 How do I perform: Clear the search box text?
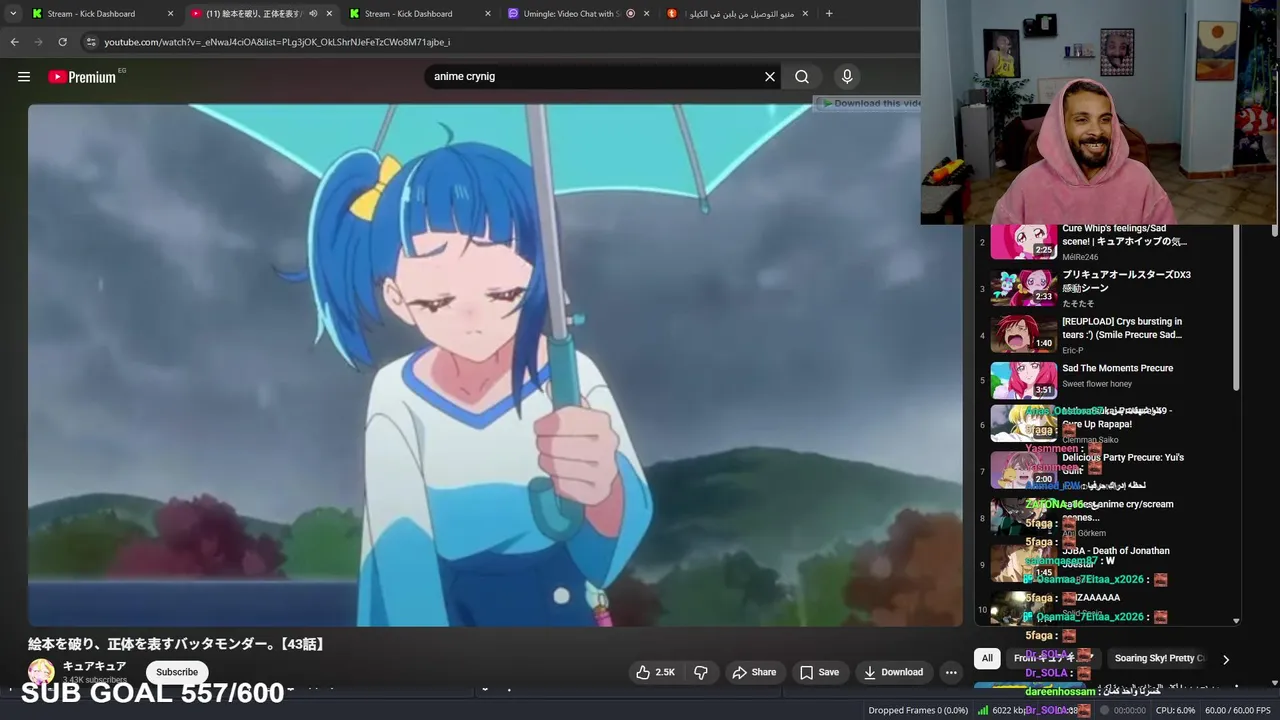770,77
